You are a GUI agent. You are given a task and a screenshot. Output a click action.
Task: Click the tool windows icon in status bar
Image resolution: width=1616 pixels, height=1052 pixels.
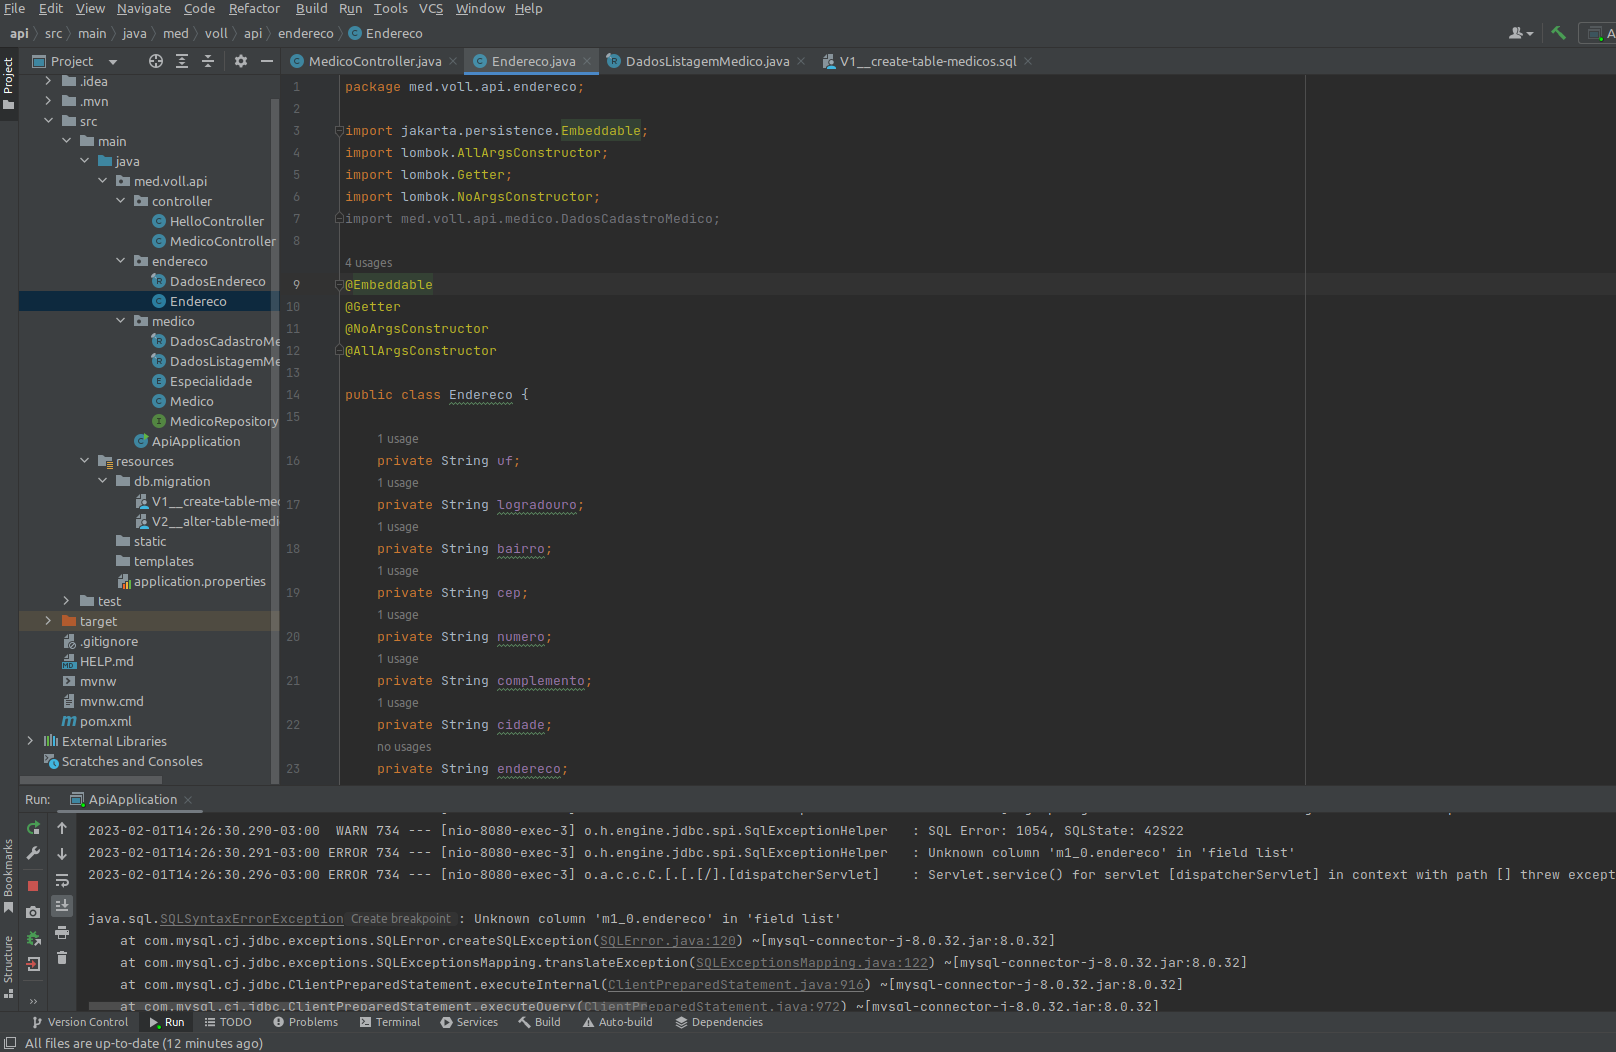click(x=10, y=1043)
